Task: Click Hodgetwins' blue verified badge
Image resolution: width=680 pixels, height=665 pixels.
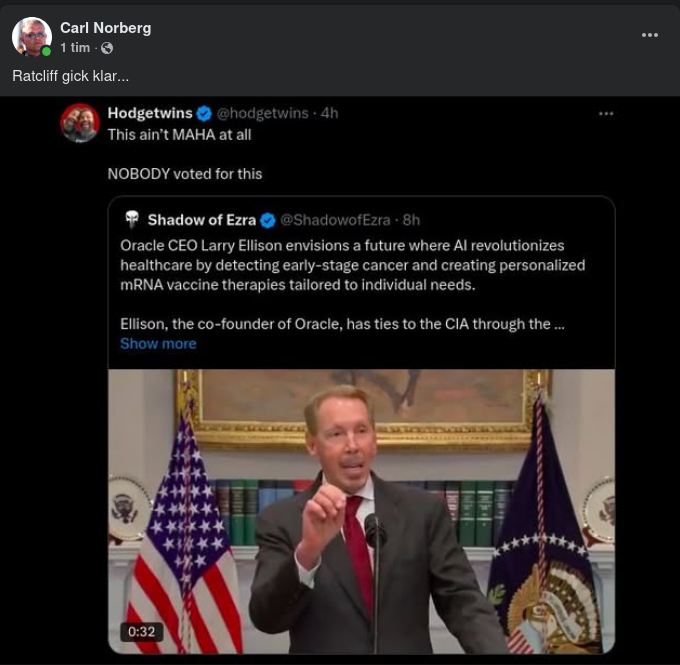Action: tap(203, 113)
